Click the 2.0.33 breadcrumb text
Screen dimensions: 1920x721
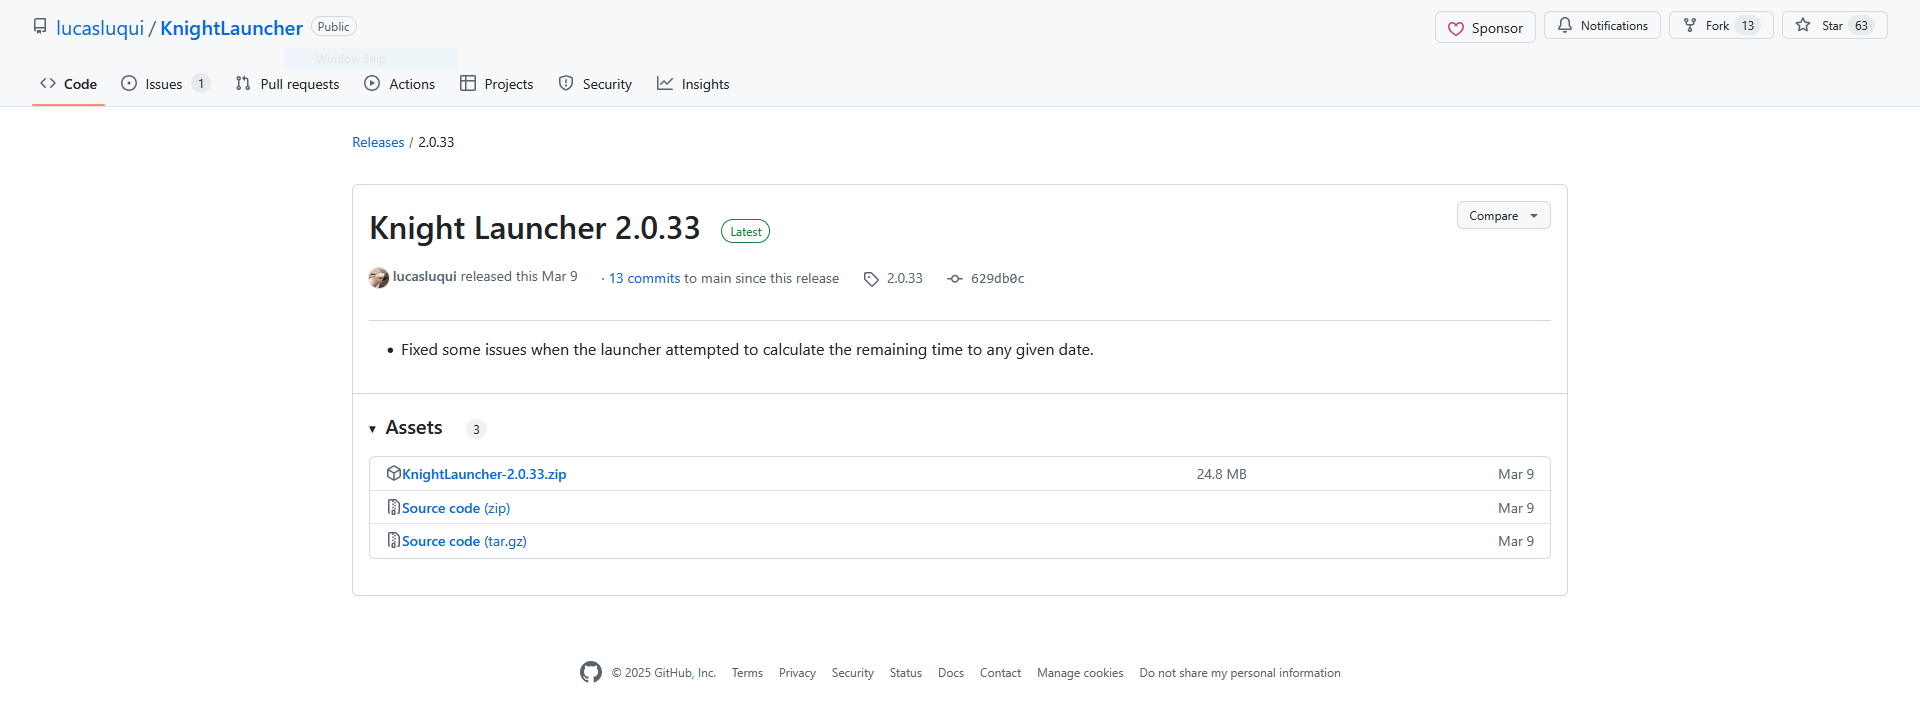436,142
